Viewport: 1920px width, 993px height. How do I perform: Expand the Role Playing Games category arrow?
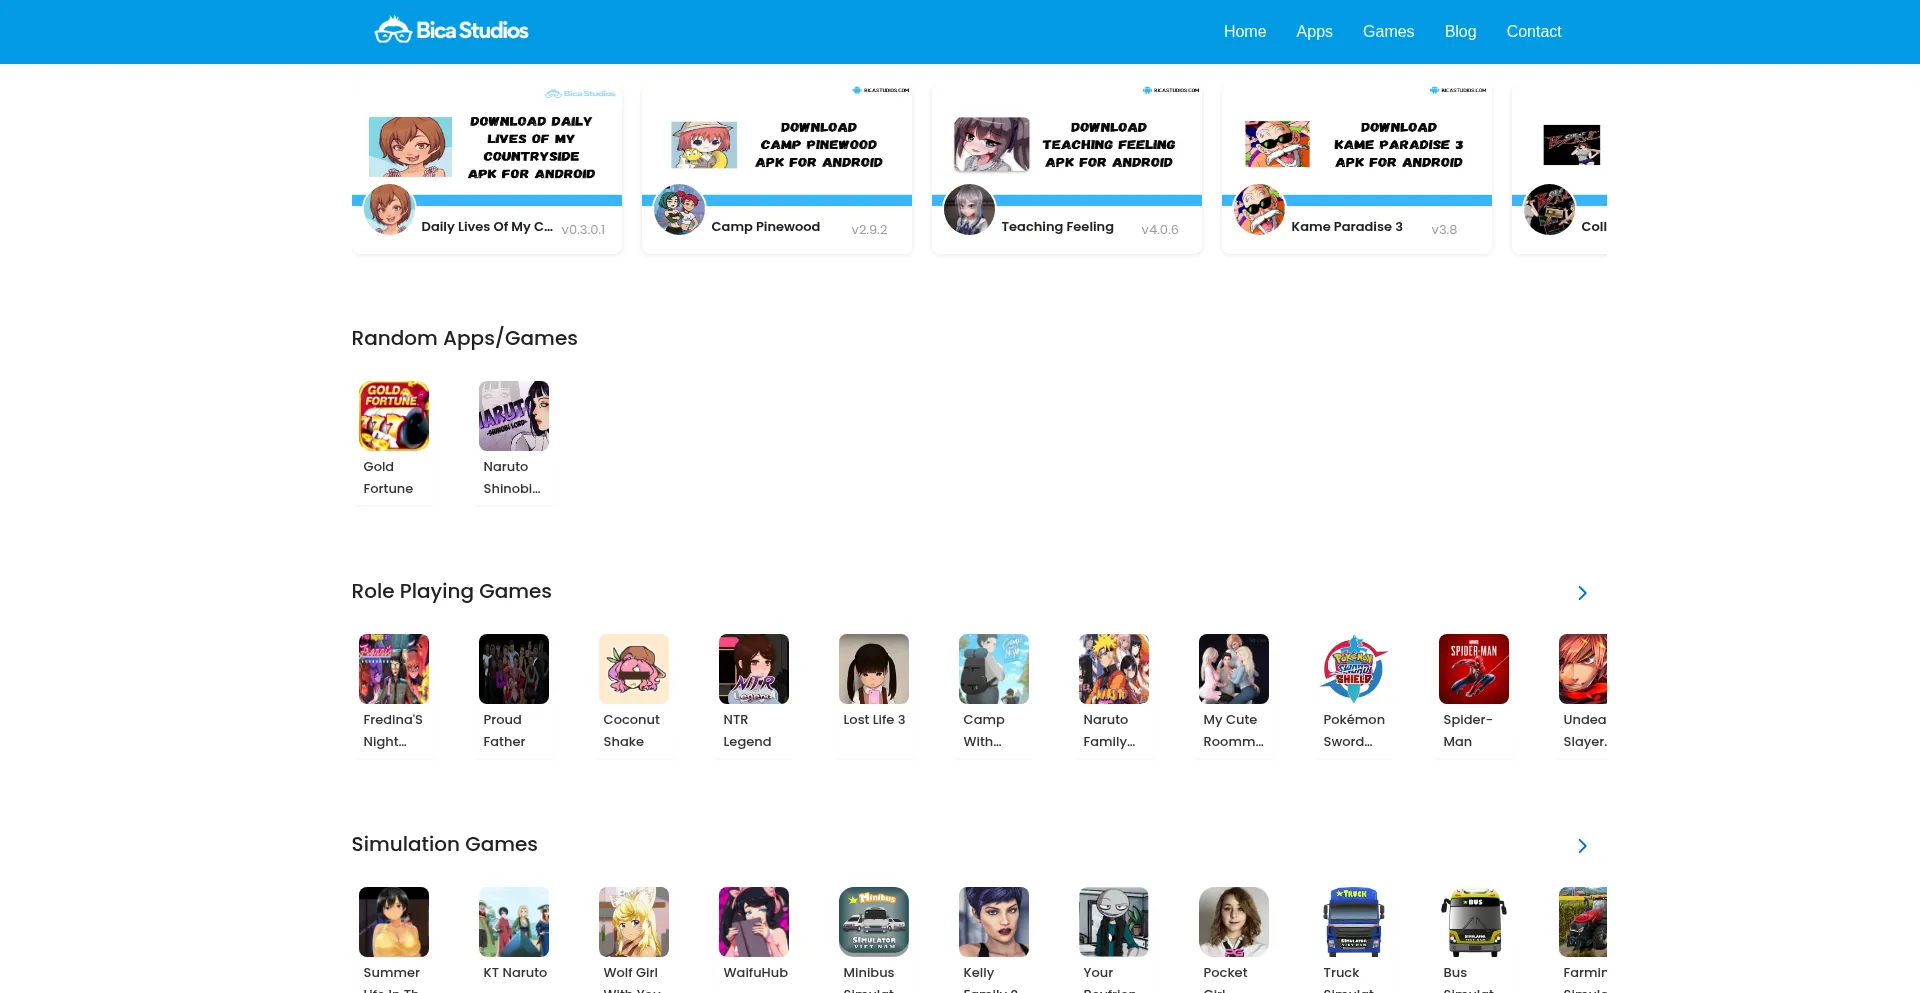coord(1582,593)
